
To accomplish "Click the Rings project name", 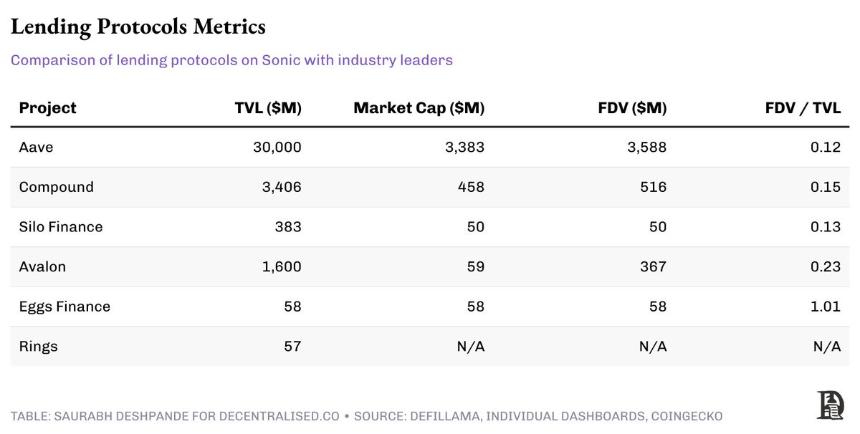I will click(38, 346).
